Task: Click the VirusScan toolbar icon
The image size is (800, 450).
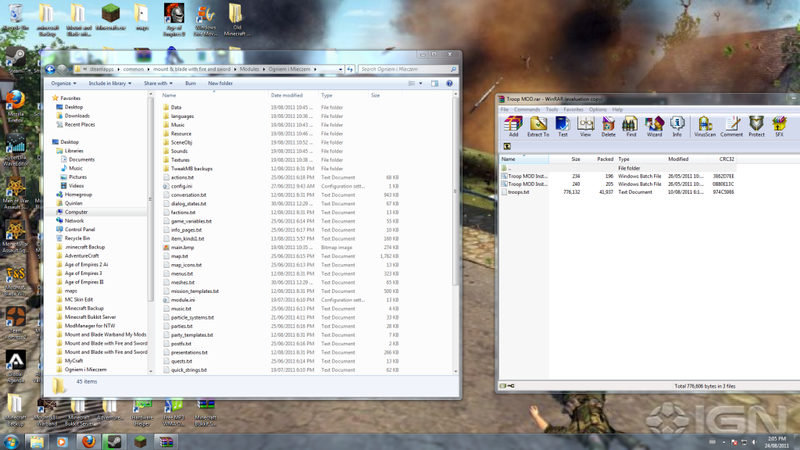Action: click(704, 126)
